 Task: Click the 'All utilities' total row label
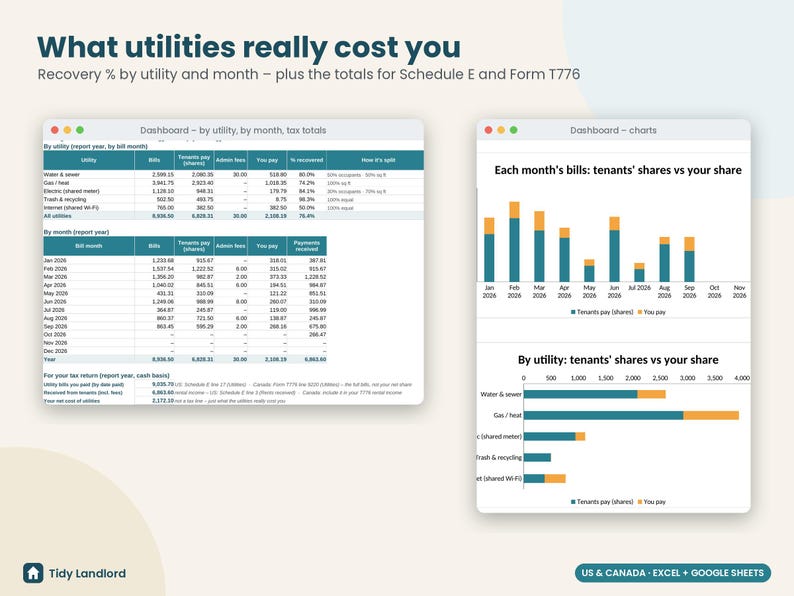coord(57,216)
